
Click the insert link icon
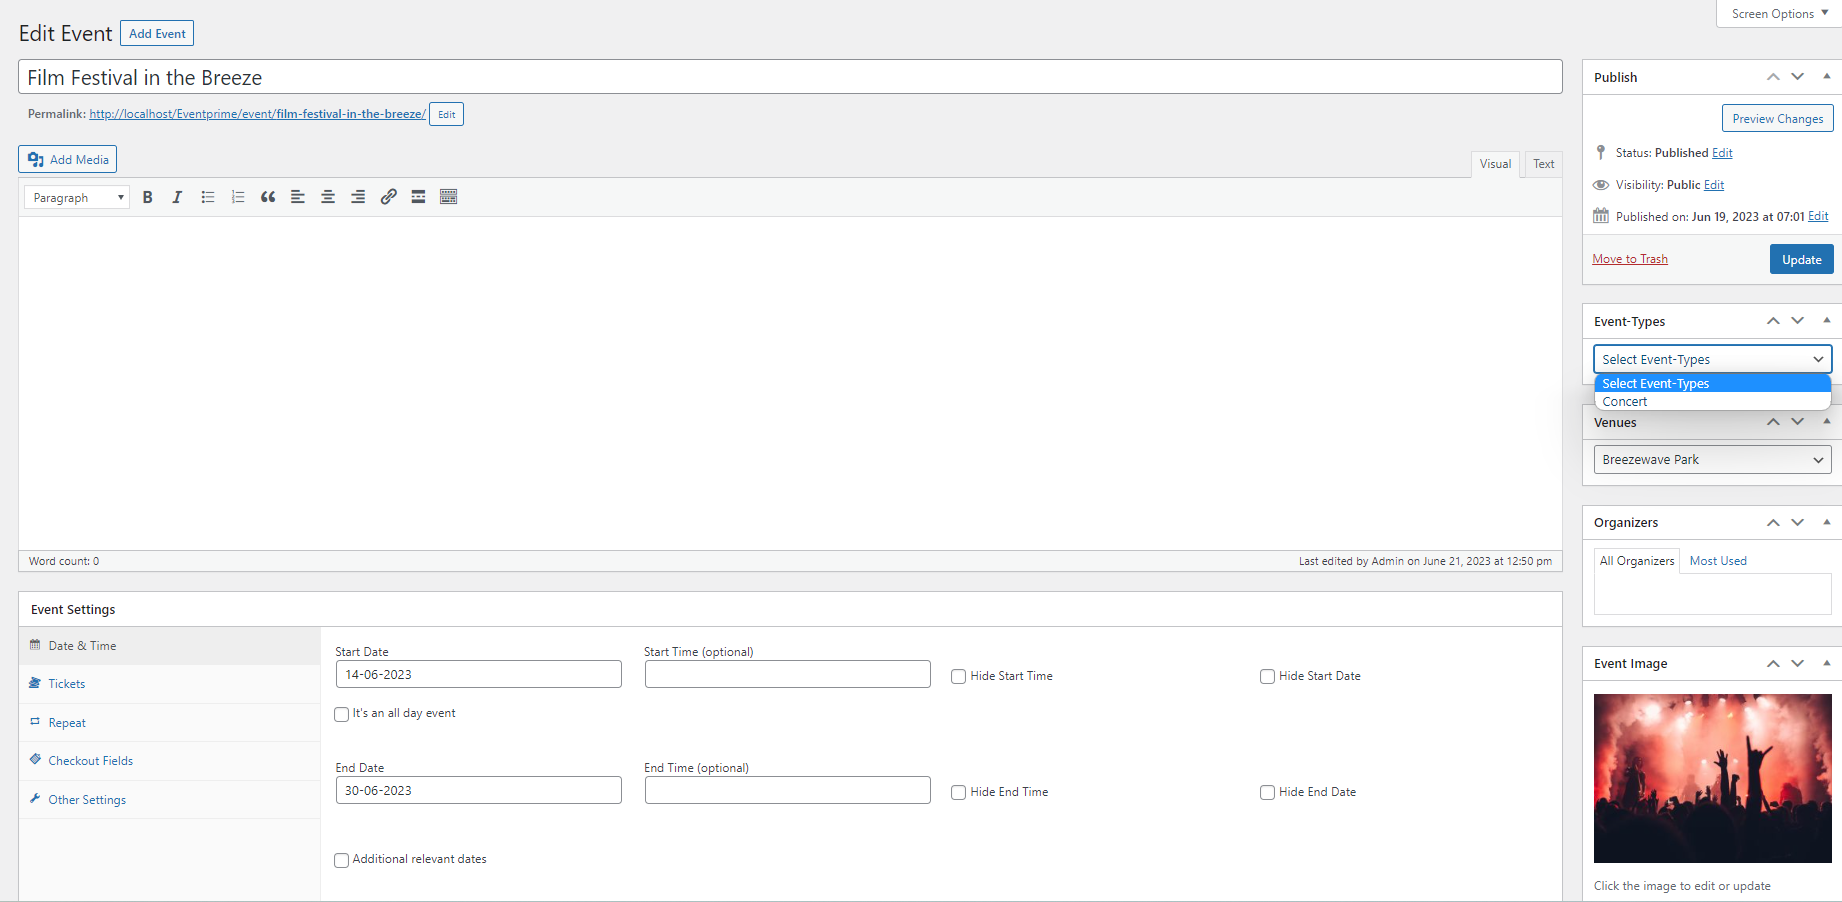pos(388,197)
